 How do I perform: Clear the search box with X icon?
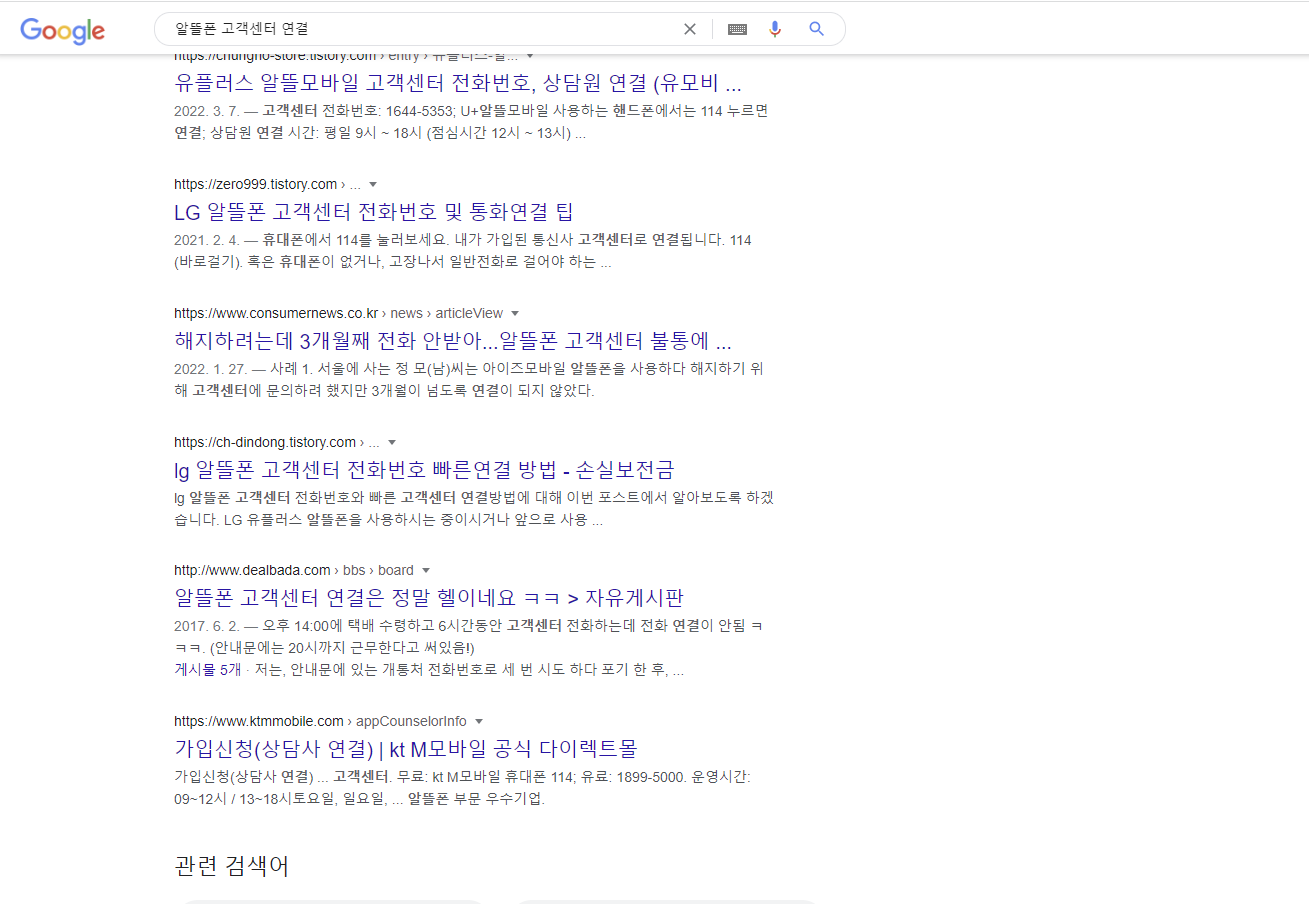click(690, 29)
